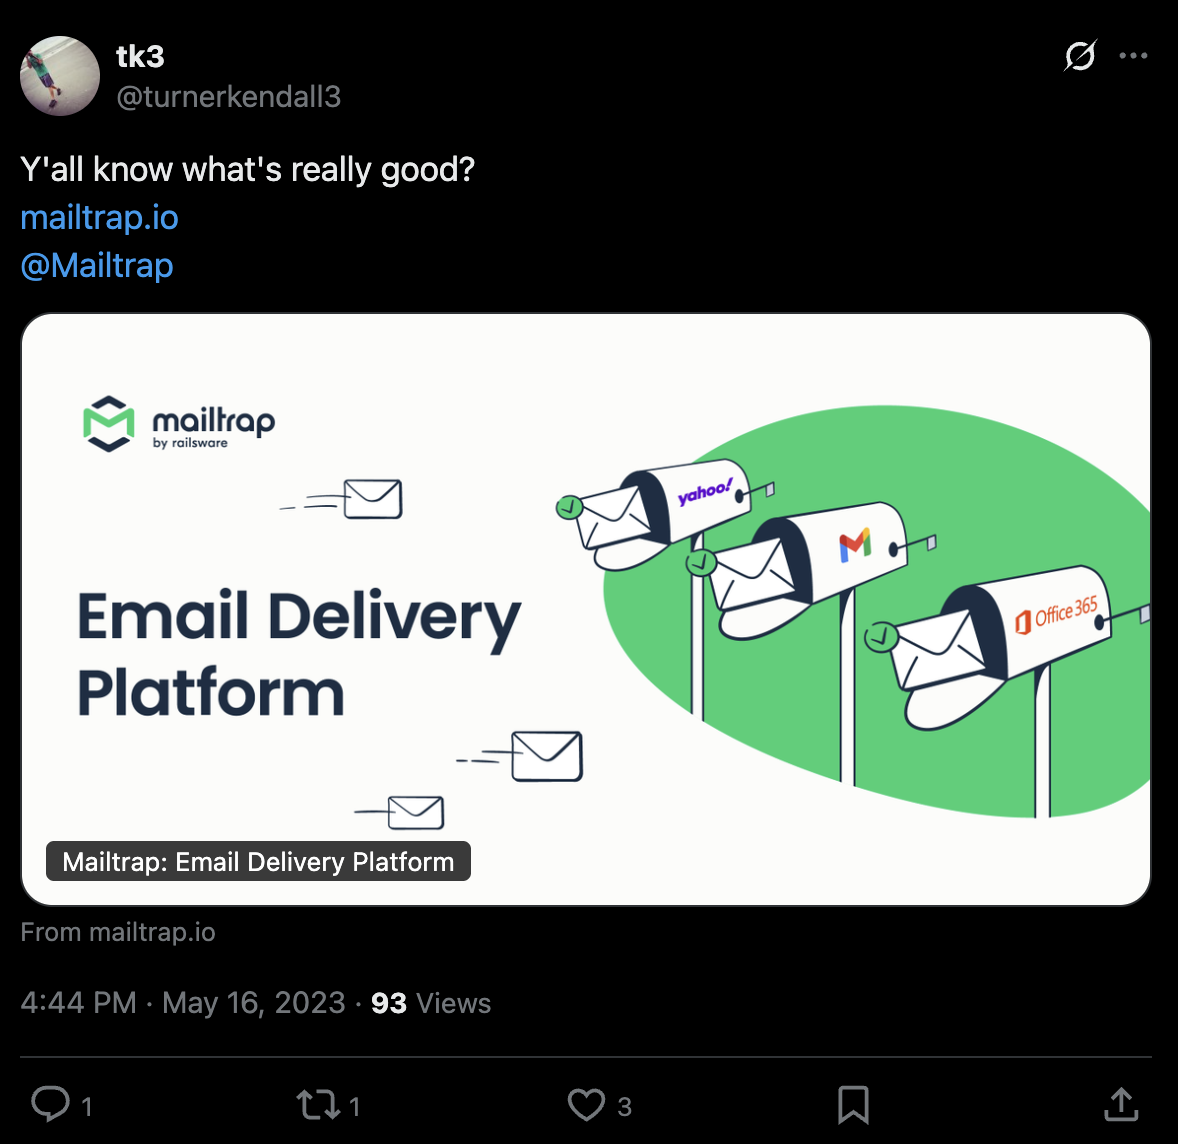
Task: Click the handle @turnerkendall3
Action: tap(229, 97)
